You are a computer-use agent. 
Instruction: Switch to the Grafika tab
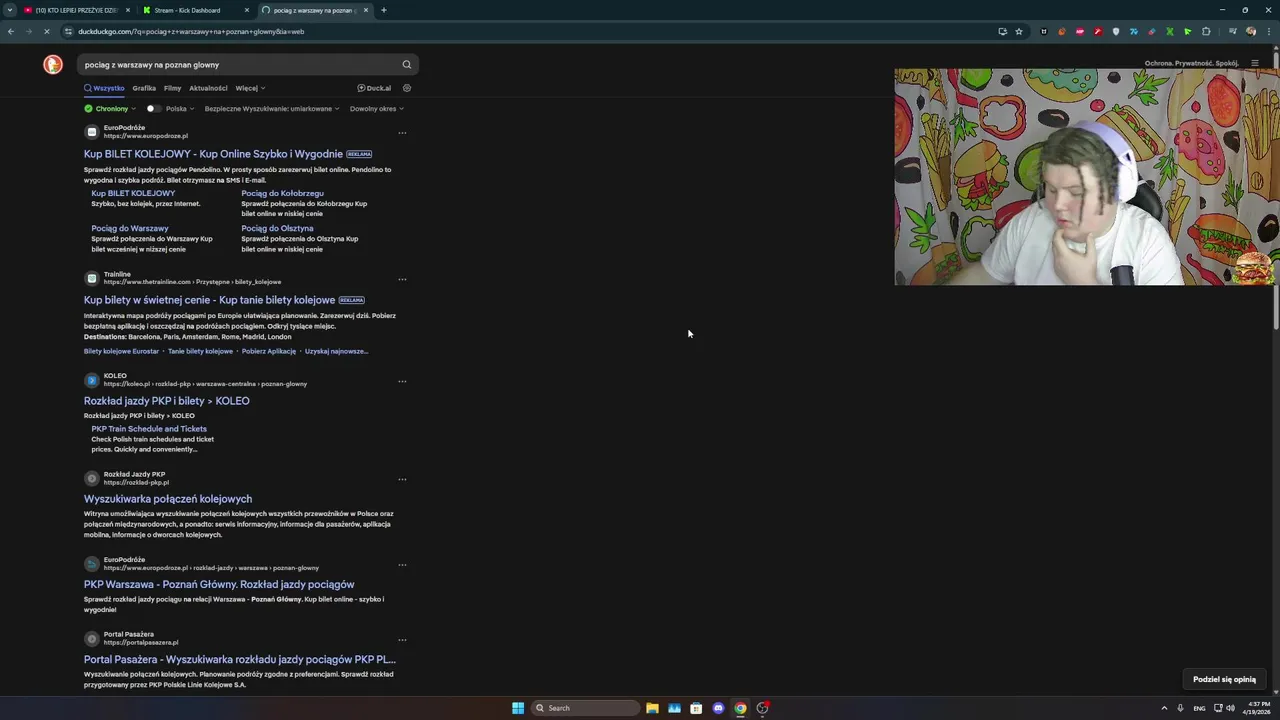(144, 88)
